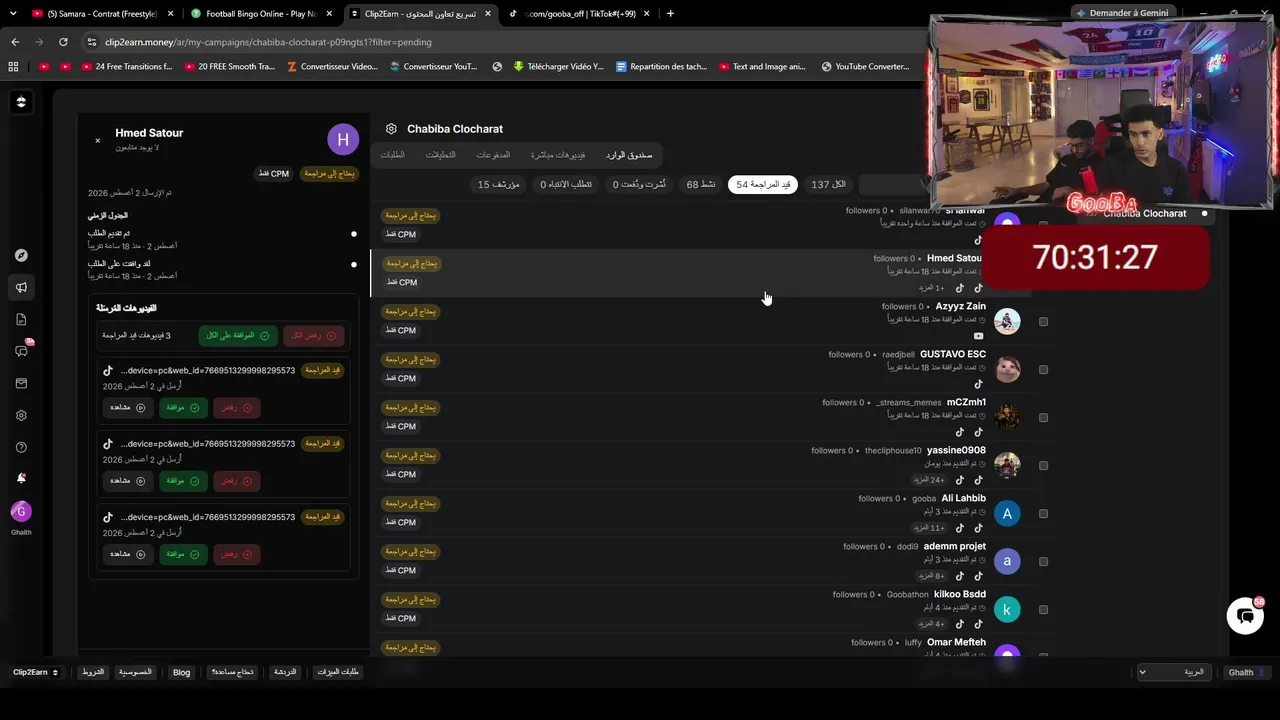Image resolution: width=1280 pixels, height=720 pixels.
Task: Reject the first submitted video
Action: [236, 408]
